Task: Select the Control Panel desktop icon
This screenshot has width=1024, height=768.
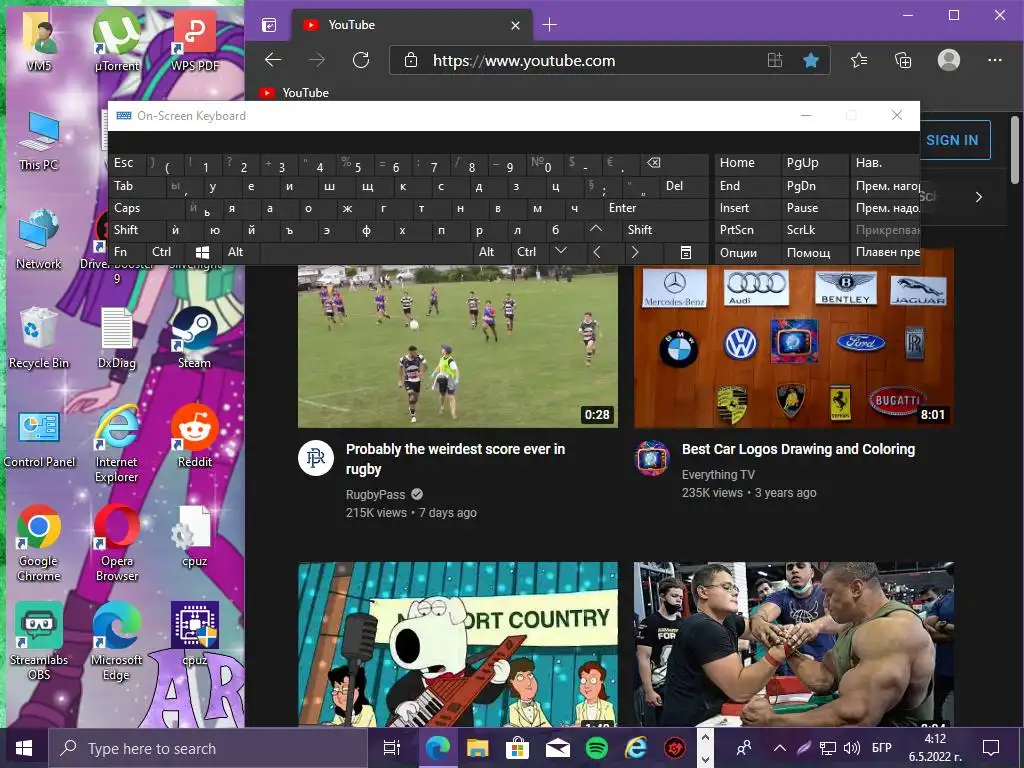Action: click(39, 439)
